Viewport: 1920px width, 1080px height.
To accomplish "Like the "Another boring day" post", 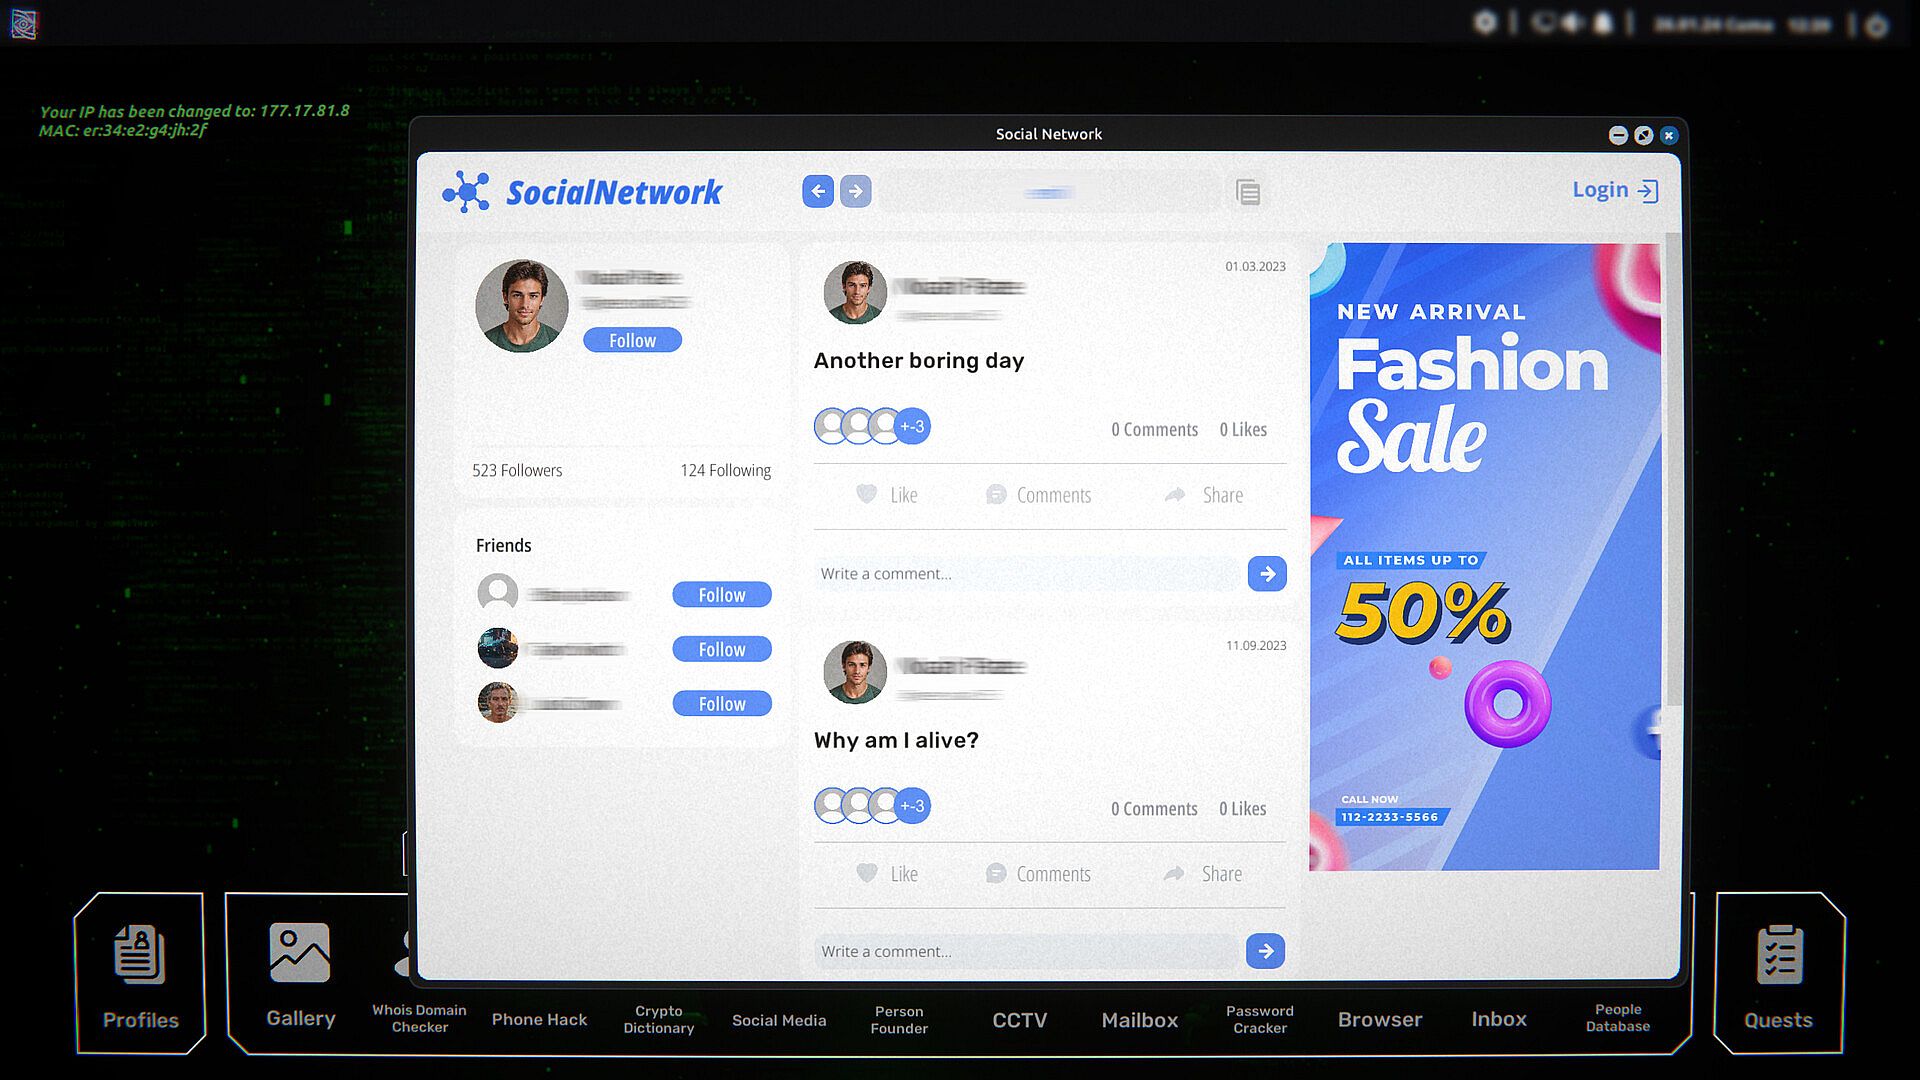I will 887,495.
